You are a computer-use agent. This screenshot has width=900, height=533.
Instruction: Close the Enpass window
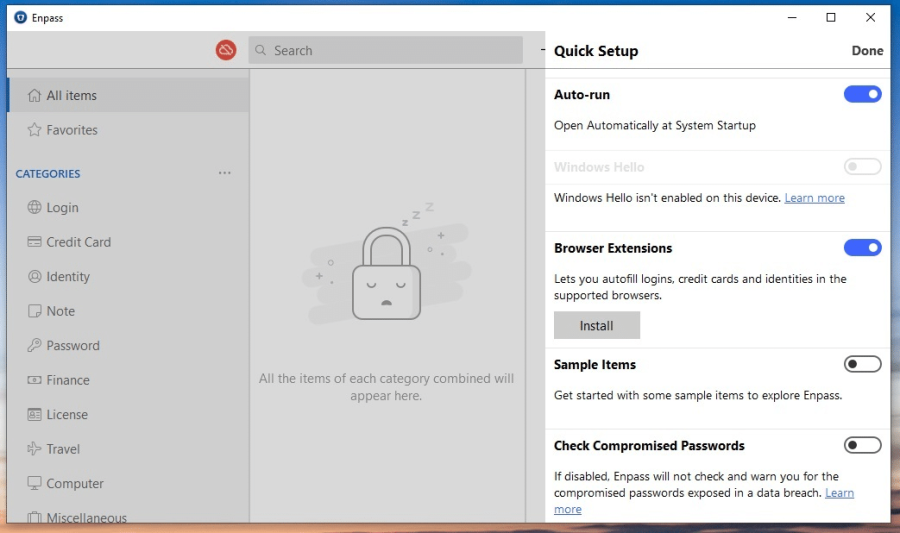[870, 18]
